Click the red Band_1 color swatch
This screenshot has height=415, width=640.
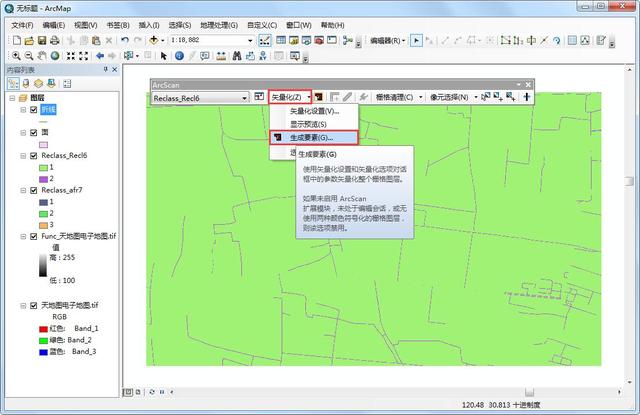[43, 329]
